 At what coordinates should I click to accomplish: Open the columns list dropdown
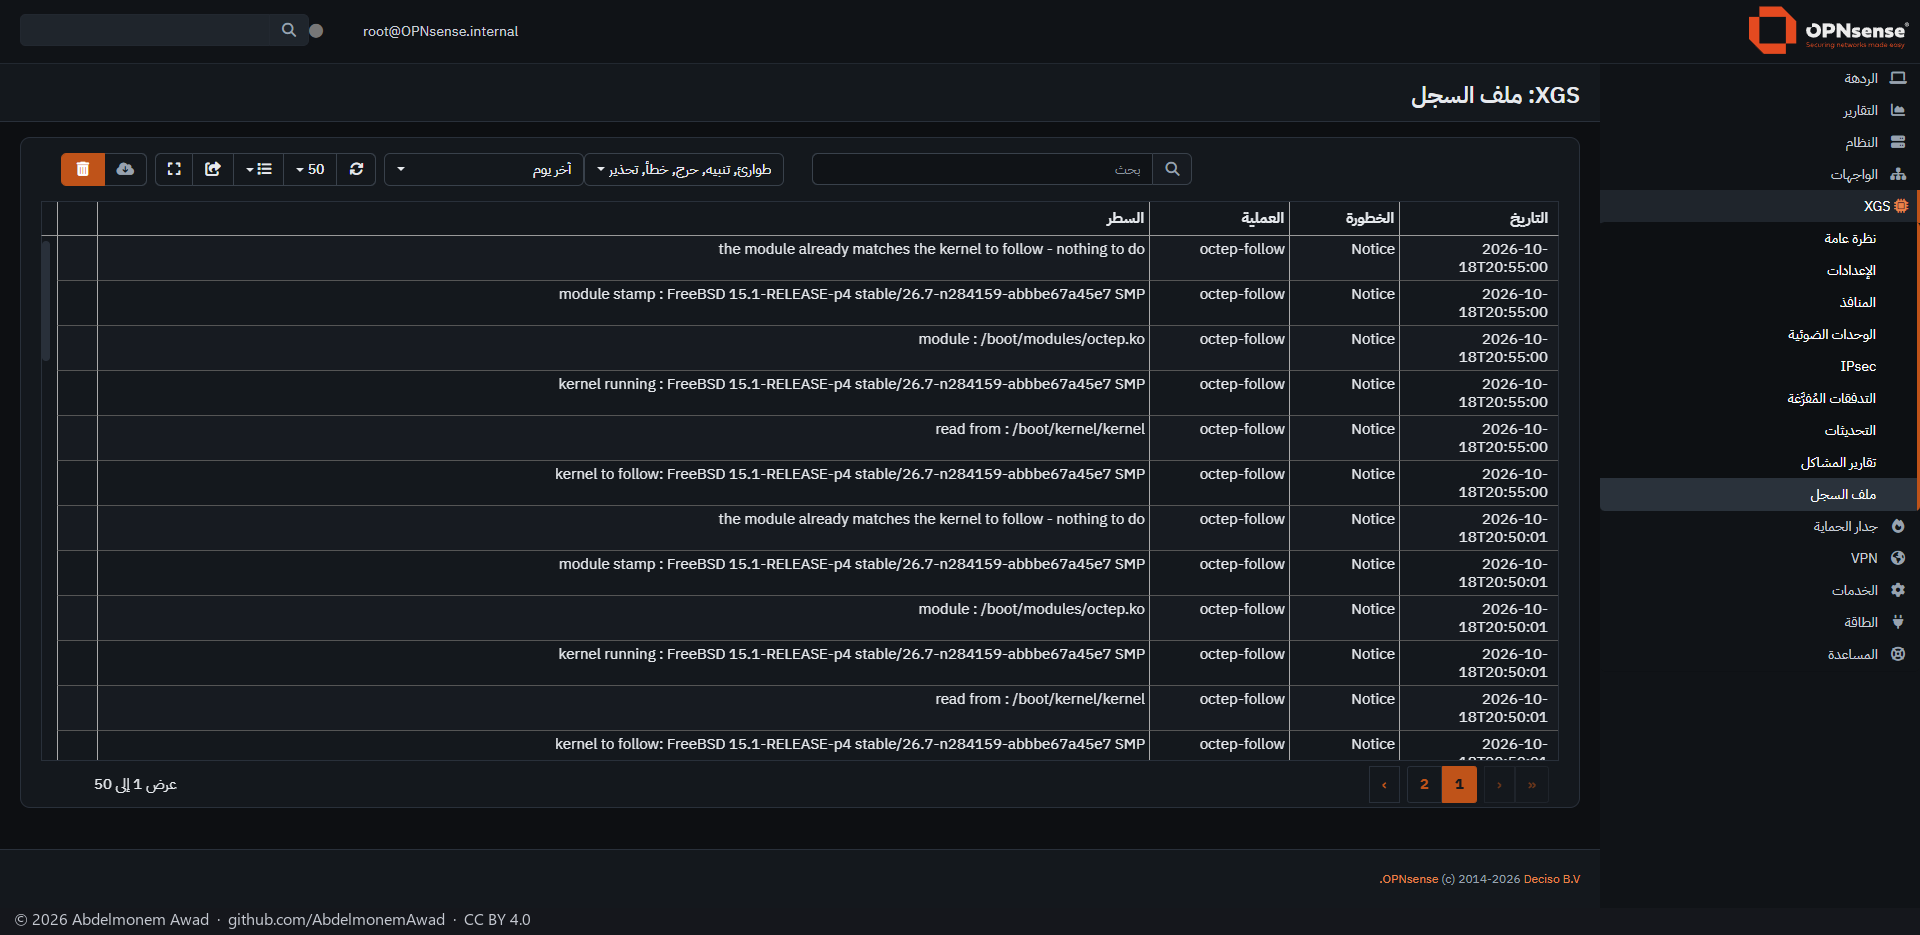tap(259, 169)
